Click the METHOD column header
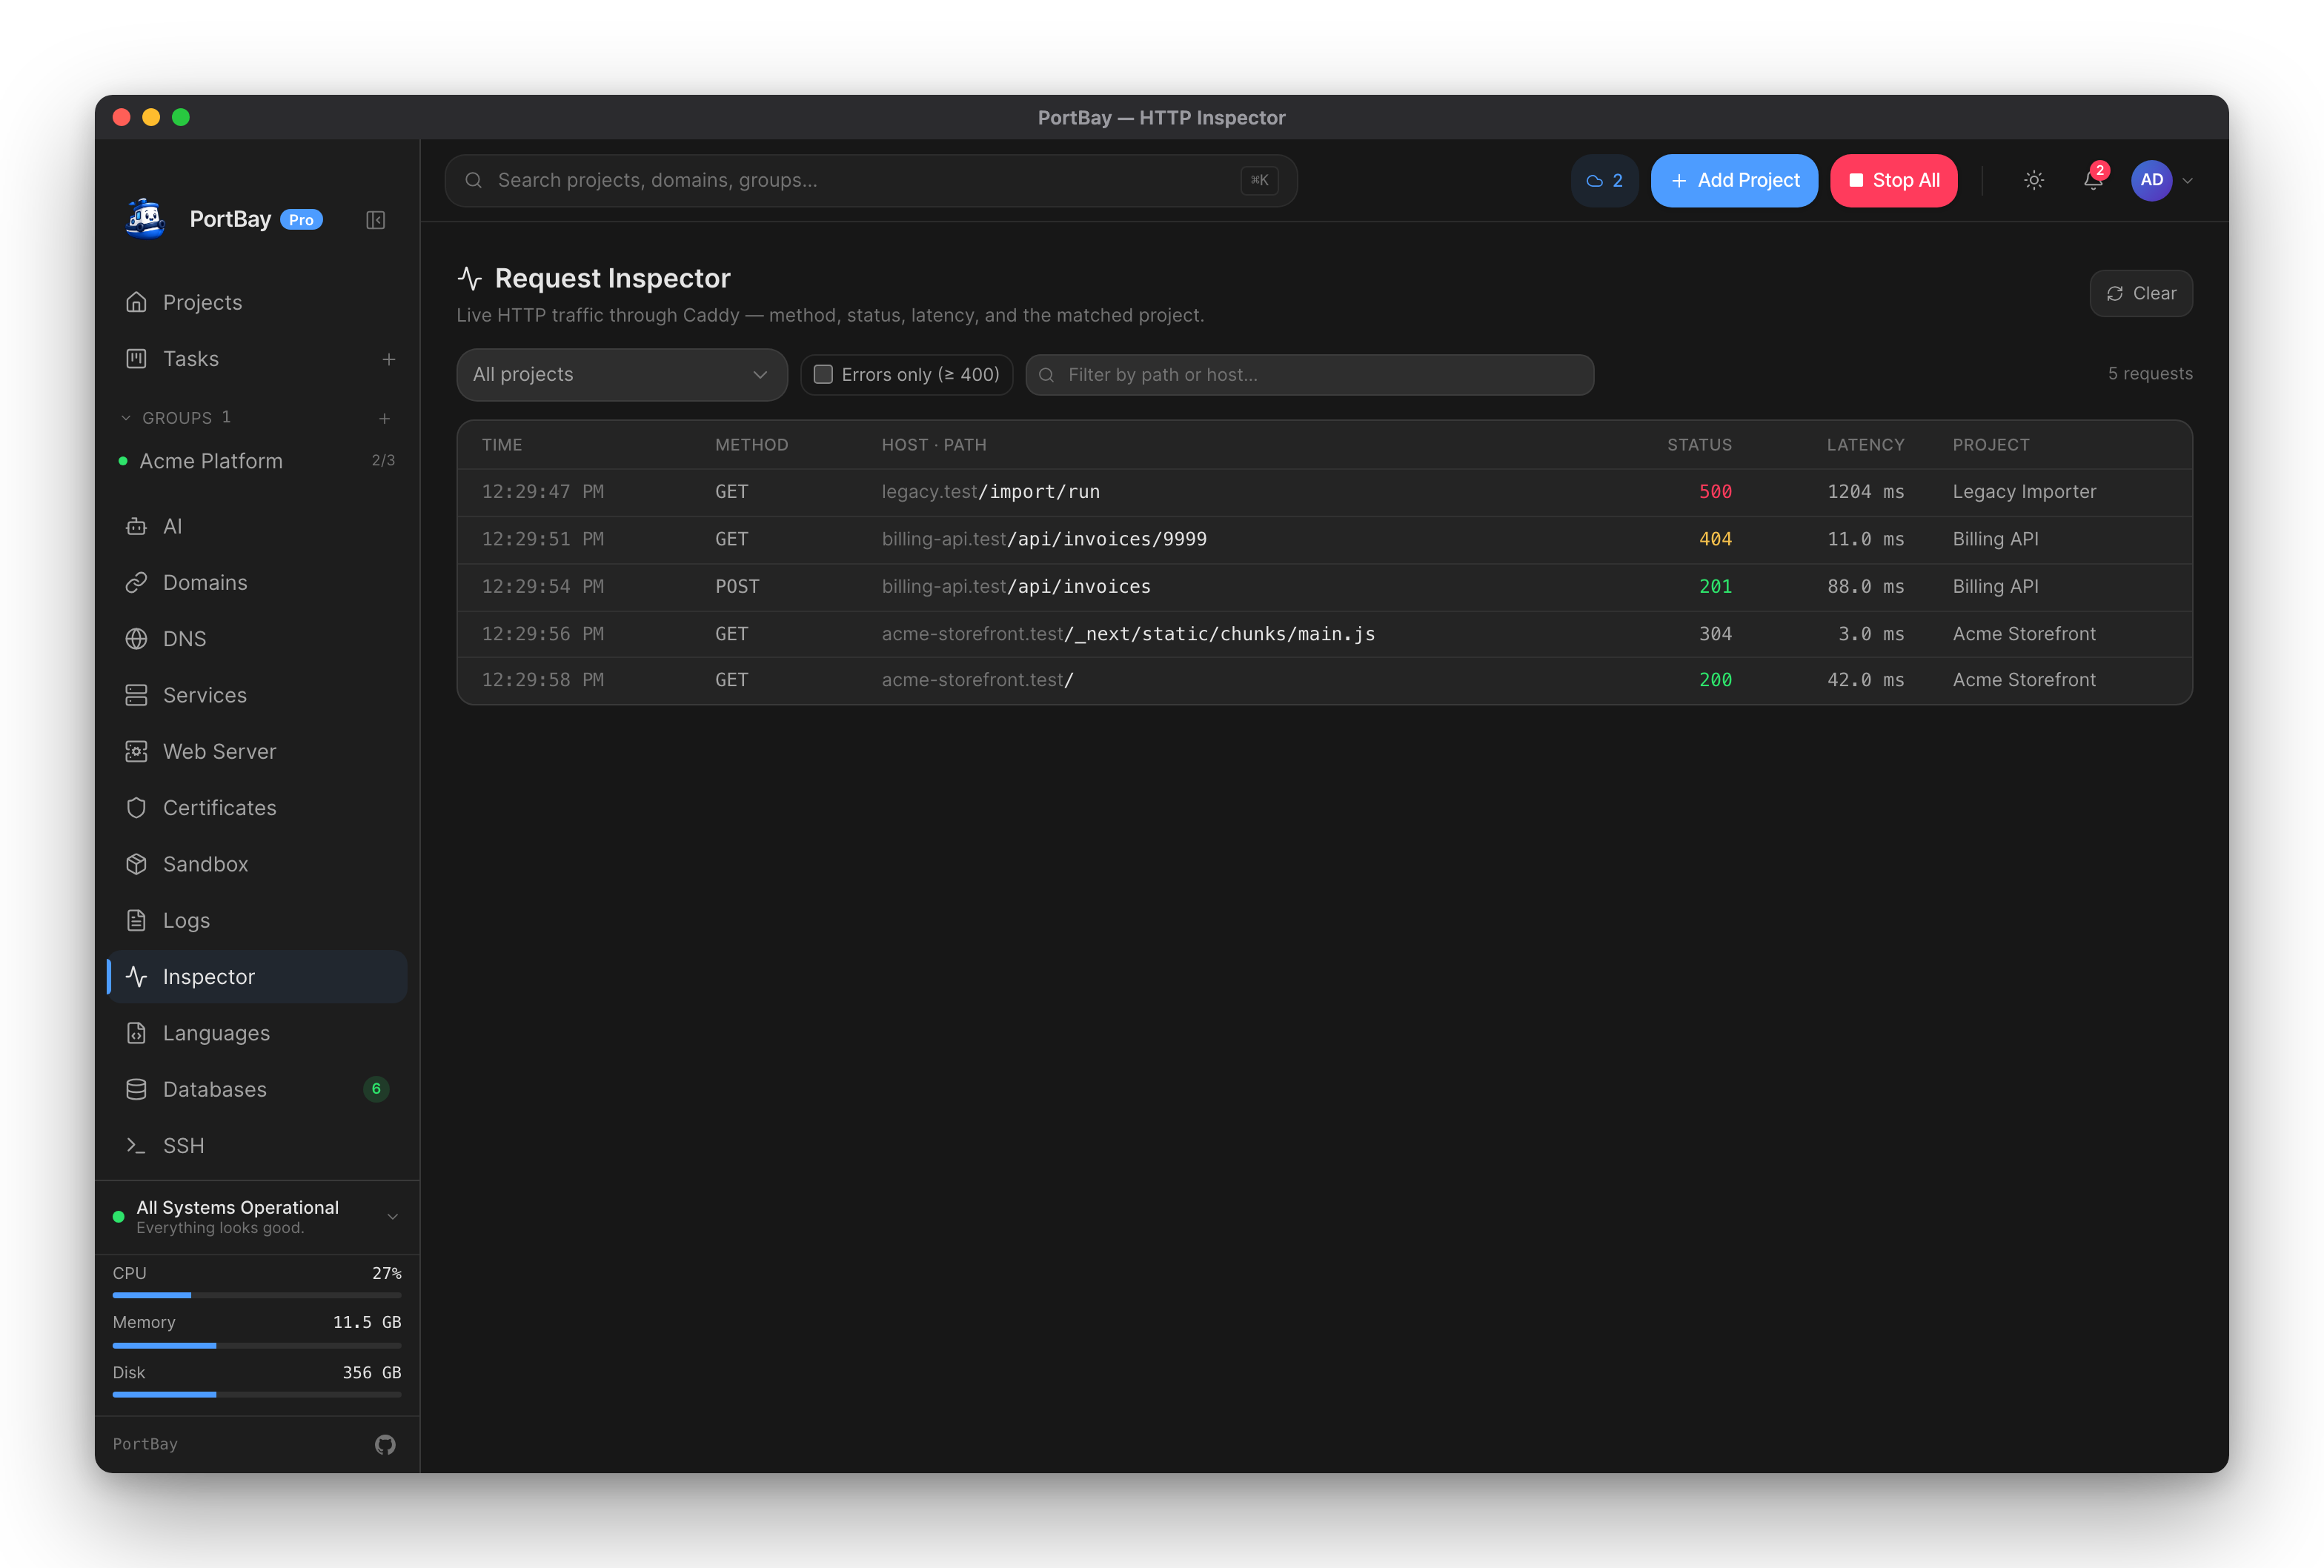This screenshot has height=1568, width=2324. click(752, 445)
